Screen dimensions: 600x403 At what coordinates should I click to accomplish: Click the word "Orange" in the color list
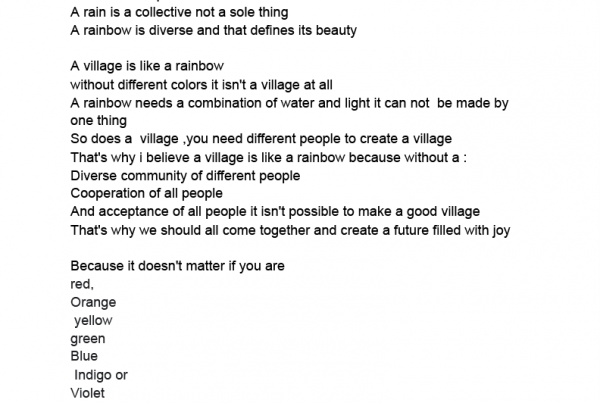(x=93, y=303)
